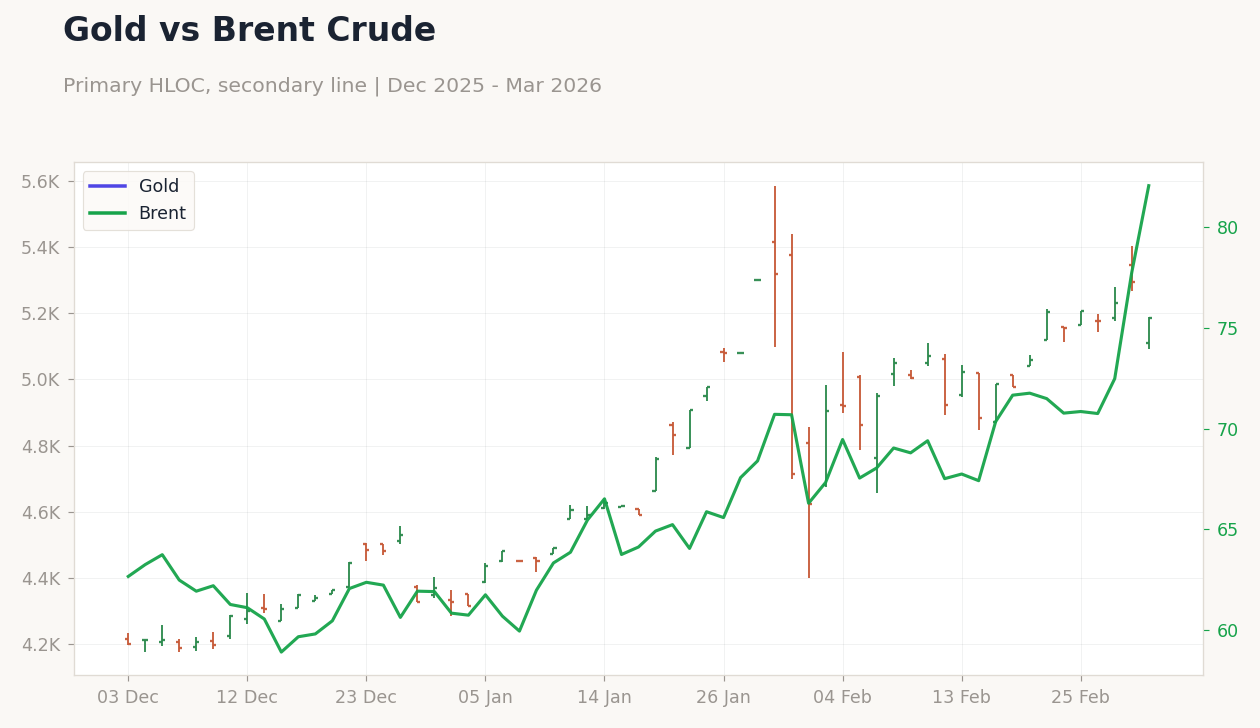
Task: Click the 5.6K left axis label
Action: (40, 181)
